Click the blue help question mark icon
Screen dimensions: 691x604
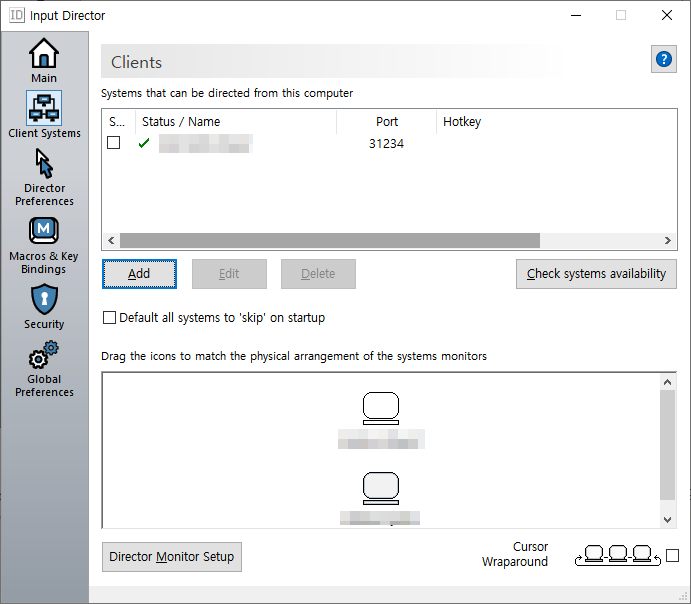click(x=664, y=59)
